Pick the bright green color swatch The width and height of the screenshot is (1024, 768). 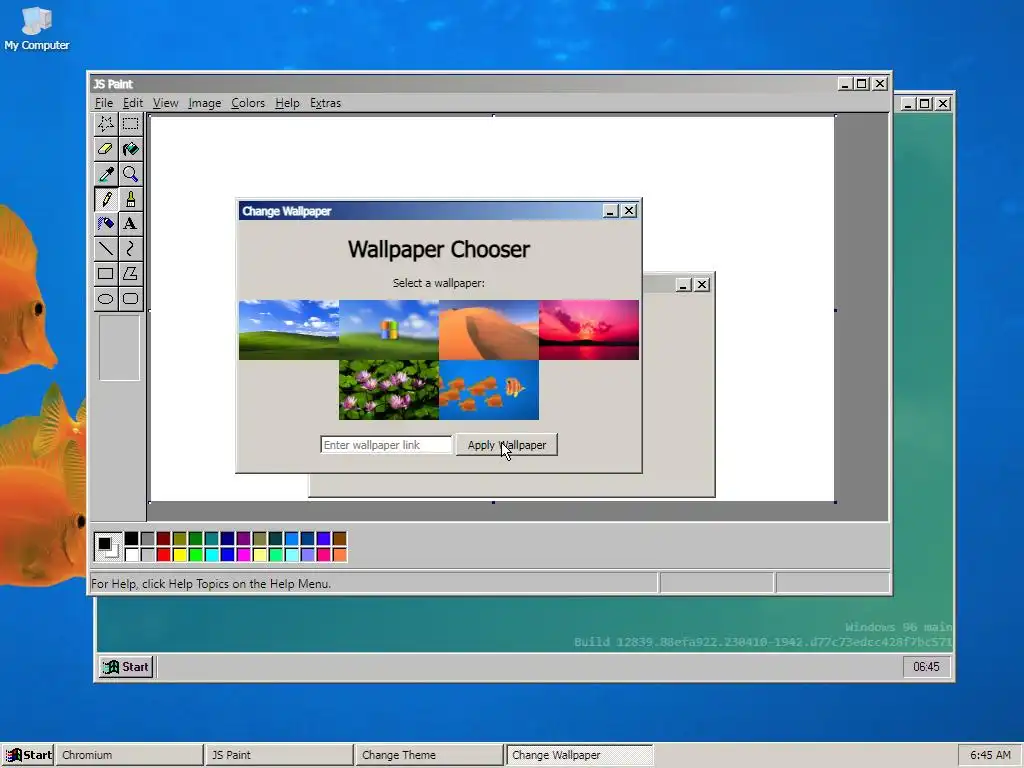(195, 554)
